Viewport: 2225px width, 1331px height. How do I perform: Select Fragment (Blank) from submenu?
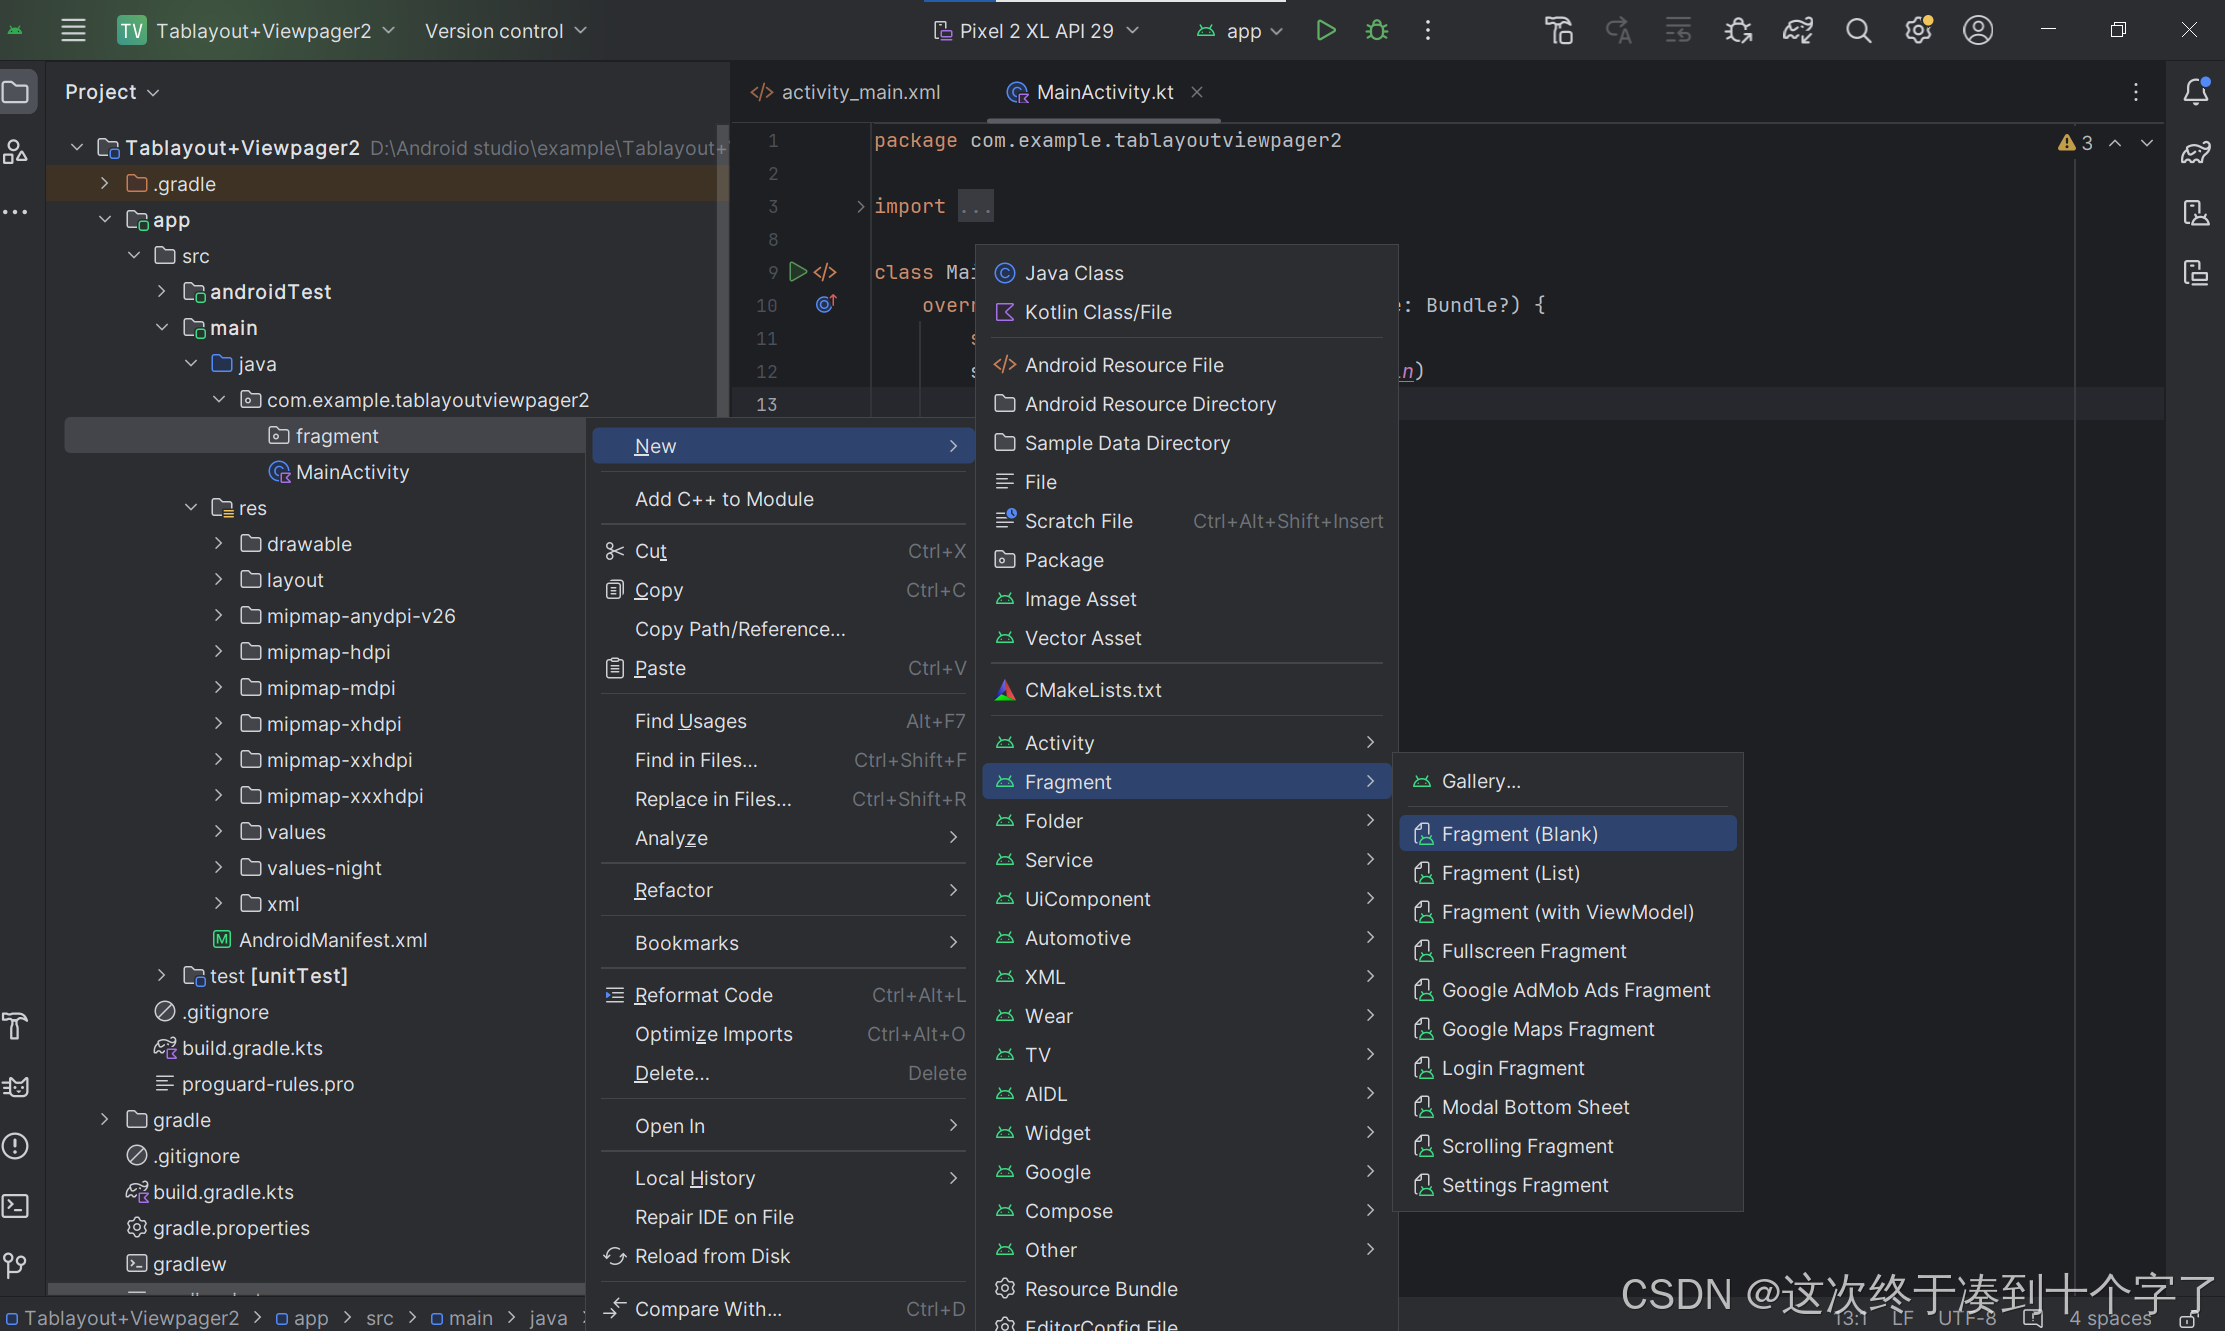[x=1519, y=834]
